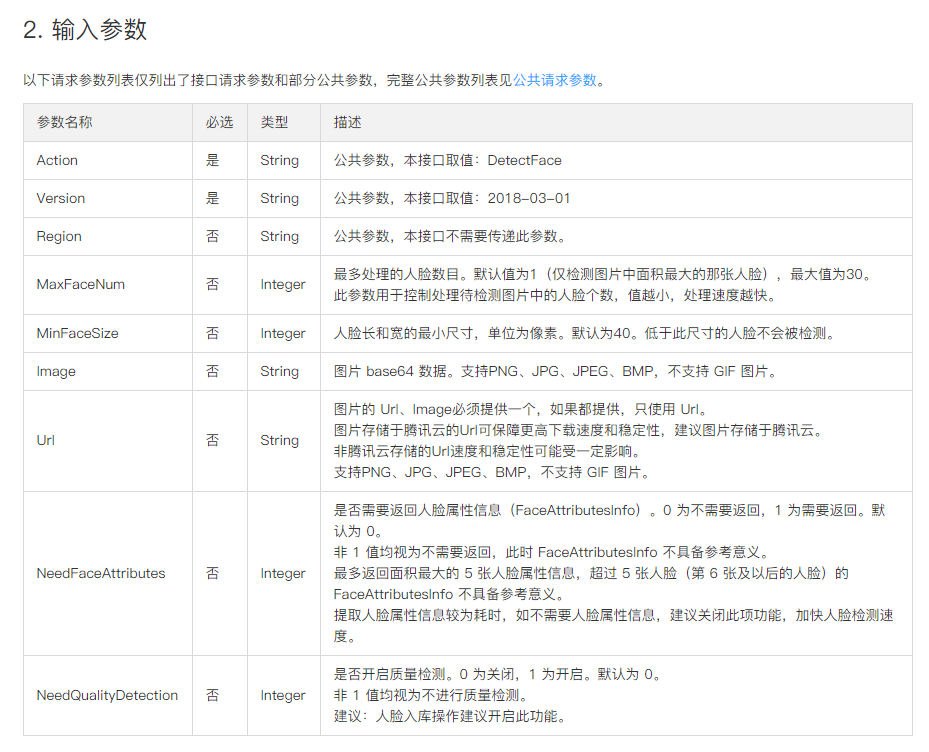This screenshot has width=929, height=752.
Task: Click the 必选 column header
Action: (x=219, y=122)
